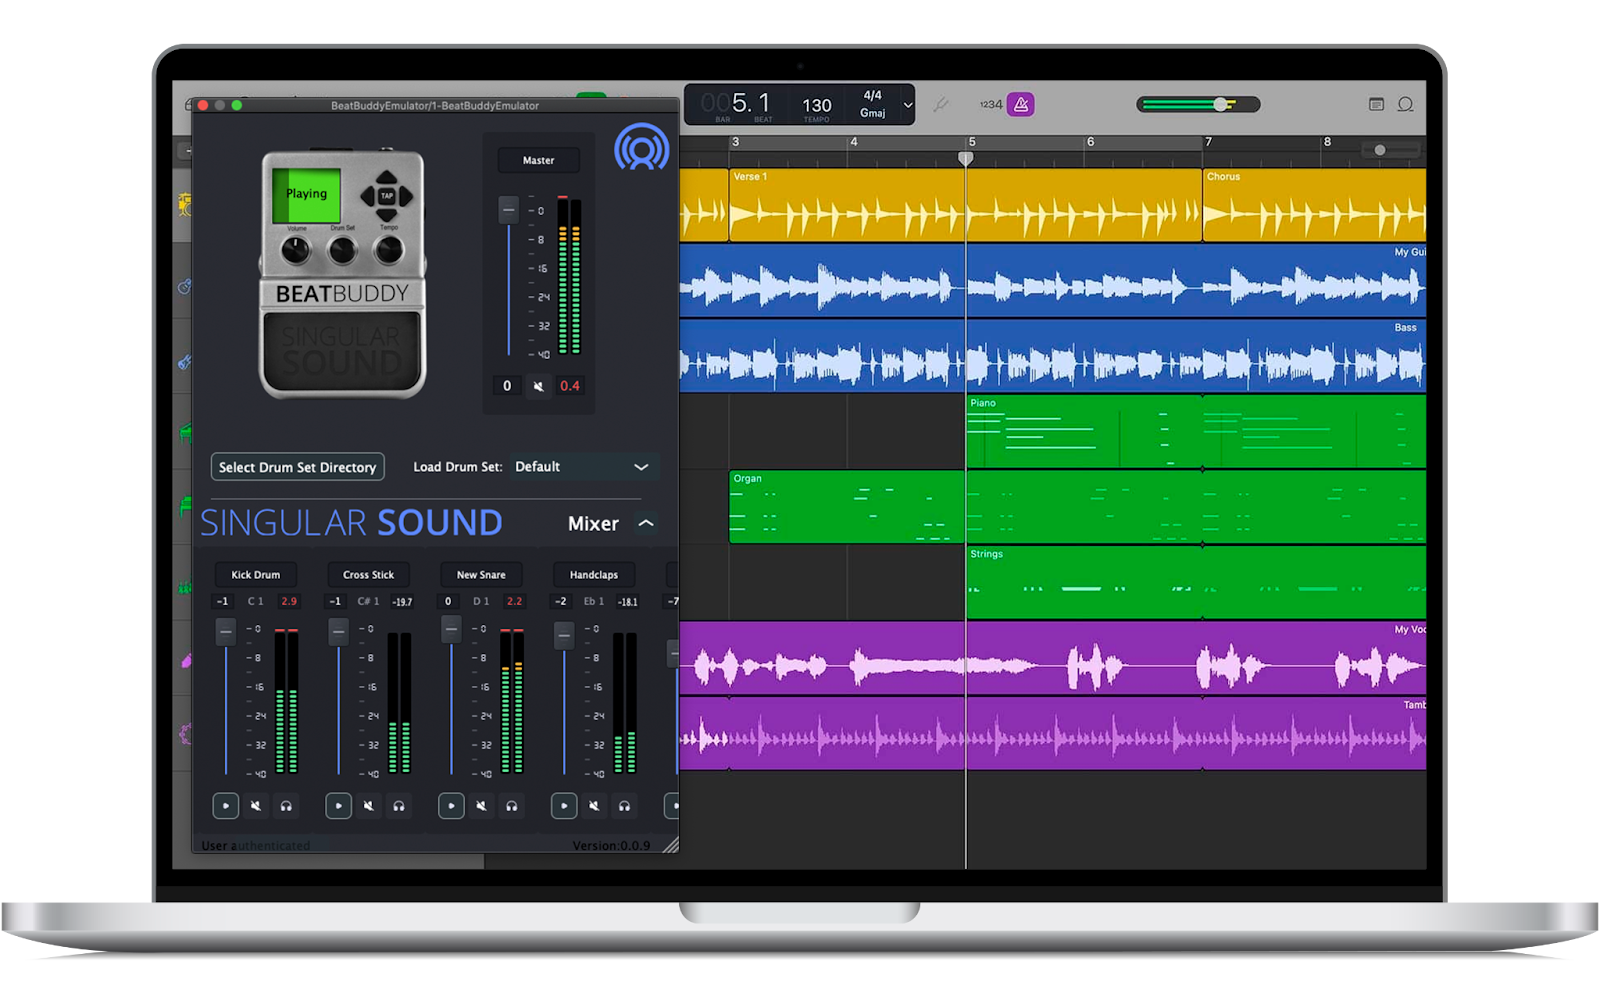Click the left arrow on pedal navigation pad
This screenshot has height=1004, width=1600.
[x=368, y=195]
